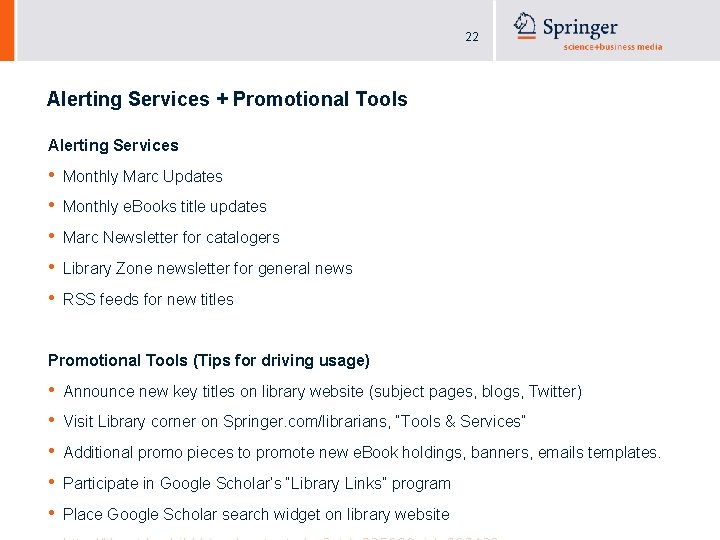Viewport: 720px width, 540px height.
Task: Click Google Scholar's Library Links program line
Action: 257,484
